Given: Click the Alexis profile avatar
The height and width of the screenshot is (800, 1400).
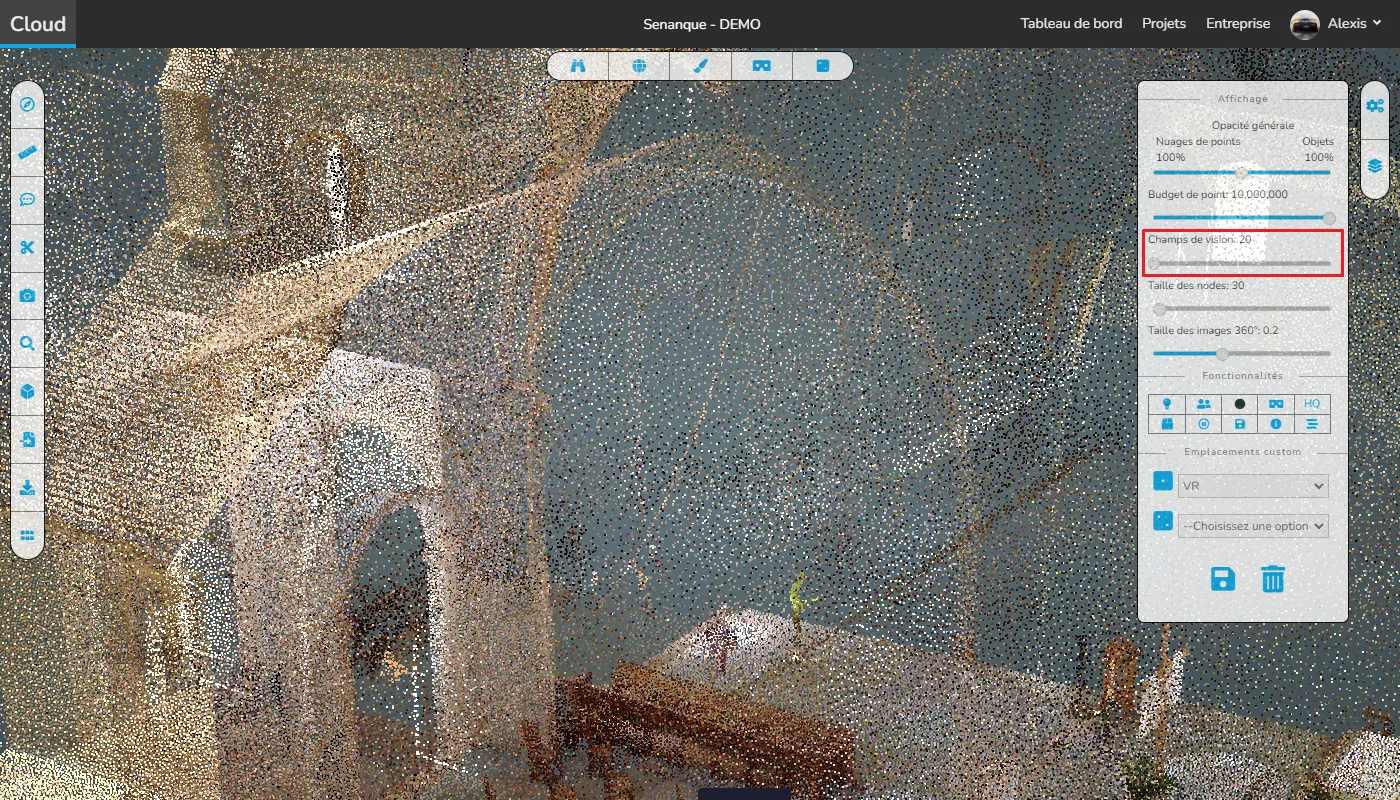Looking at the screenshot, I should [1305, 24].
